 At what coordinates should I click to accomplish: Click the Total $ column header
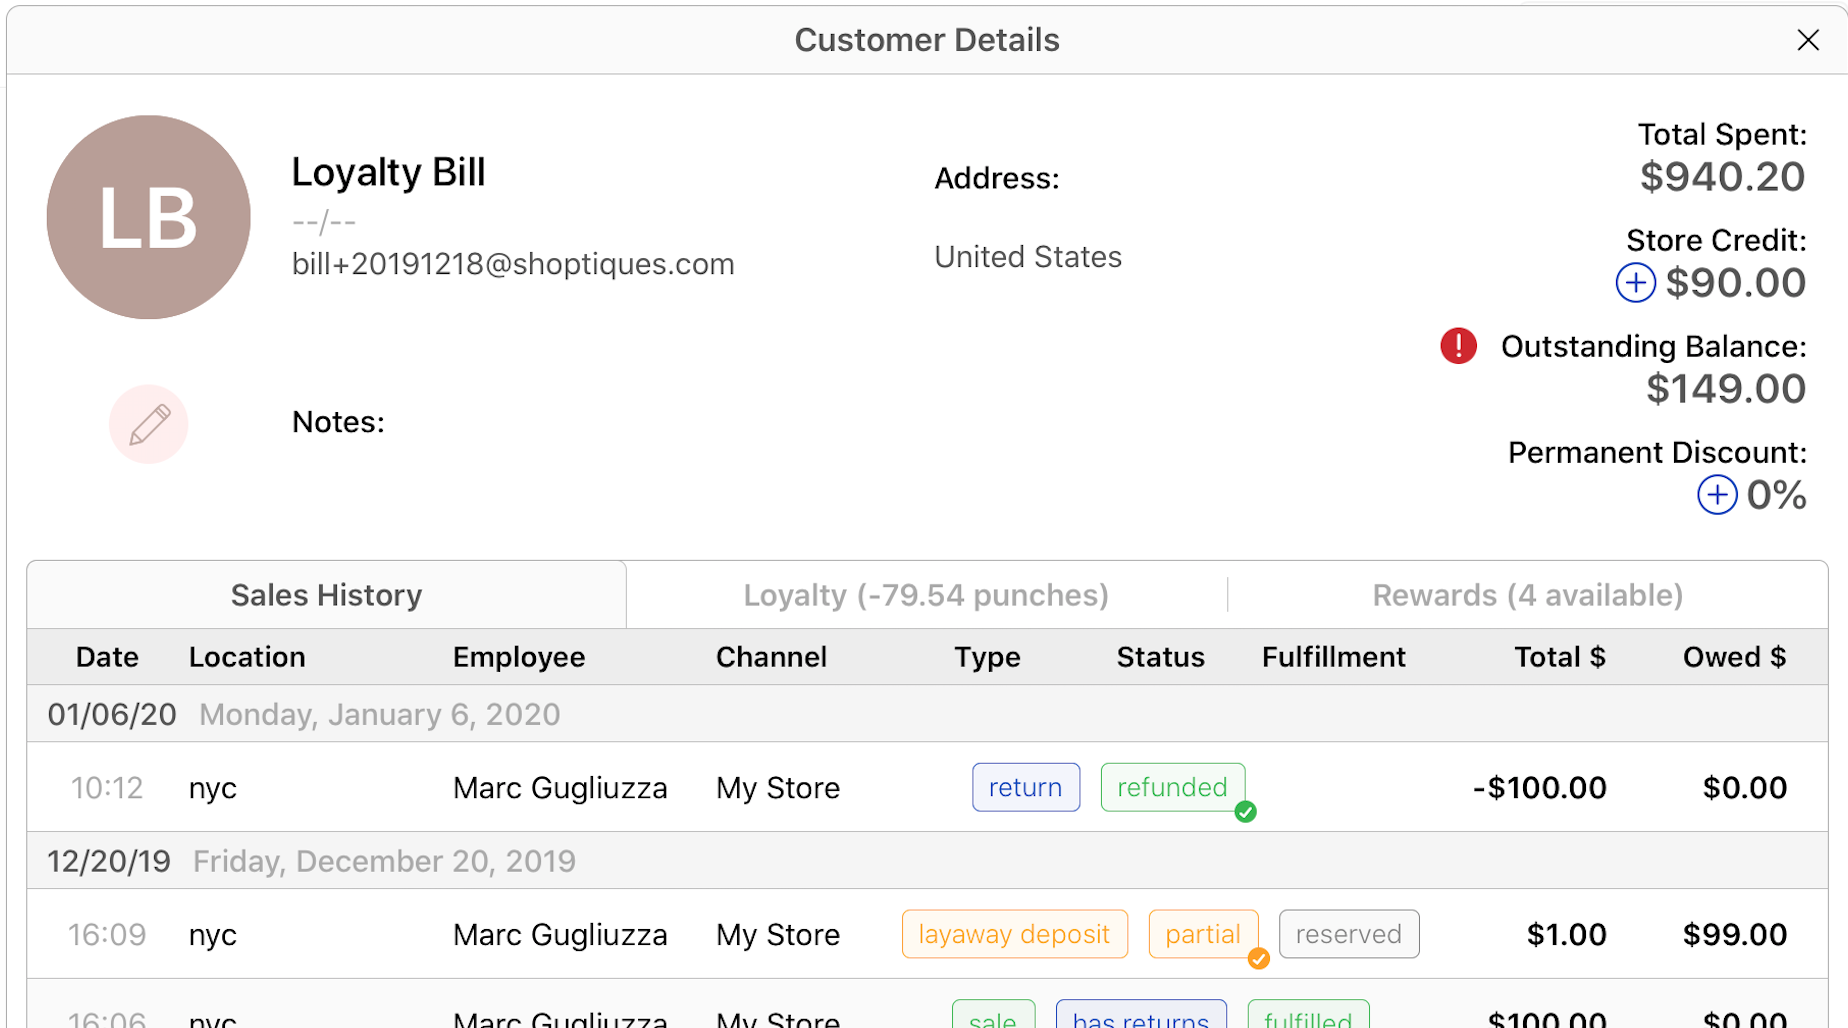pyautogui.click(x=1559, y=657)
